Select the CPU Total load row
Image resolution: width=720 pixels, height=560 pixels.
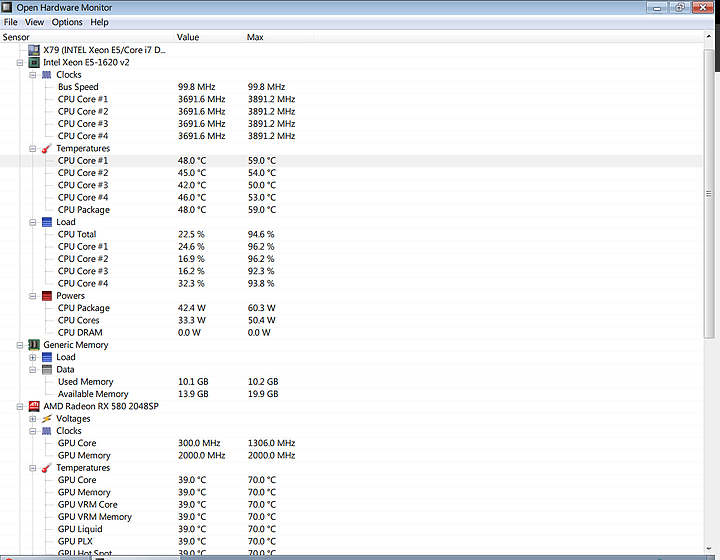click(351, 235)
